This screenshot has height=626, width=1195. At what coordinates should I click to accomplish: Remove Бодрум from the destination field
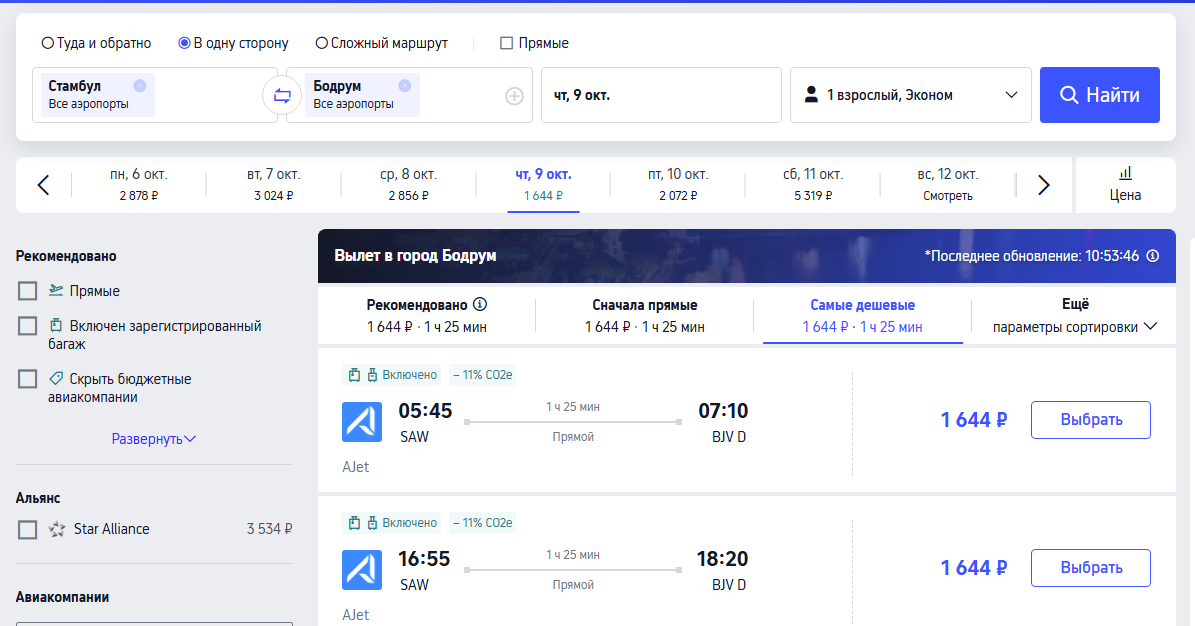point(405,85)
